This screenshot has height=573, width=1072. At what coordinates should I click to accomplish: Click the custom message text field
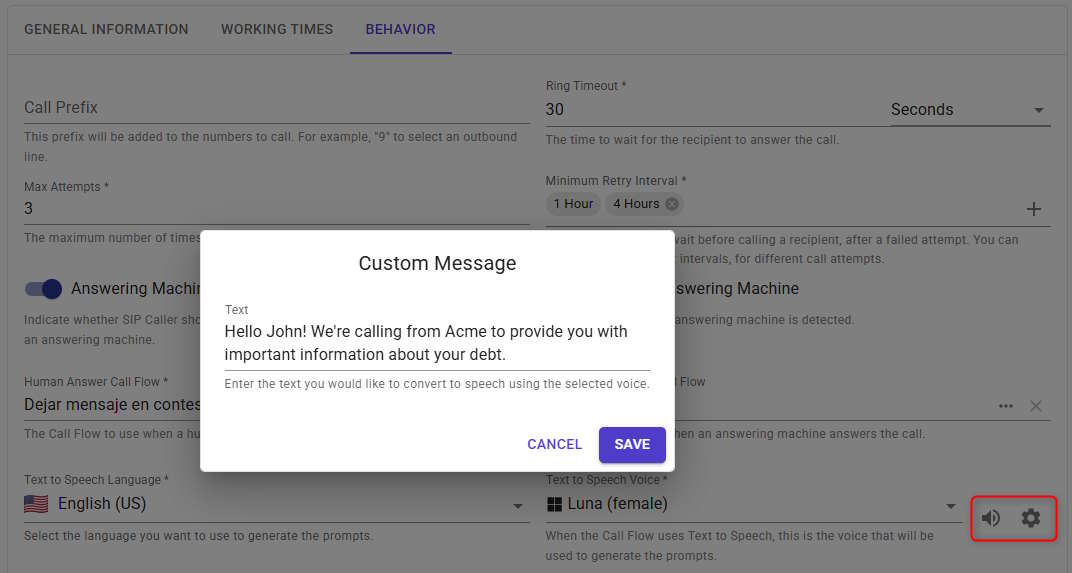pos(436,343)
